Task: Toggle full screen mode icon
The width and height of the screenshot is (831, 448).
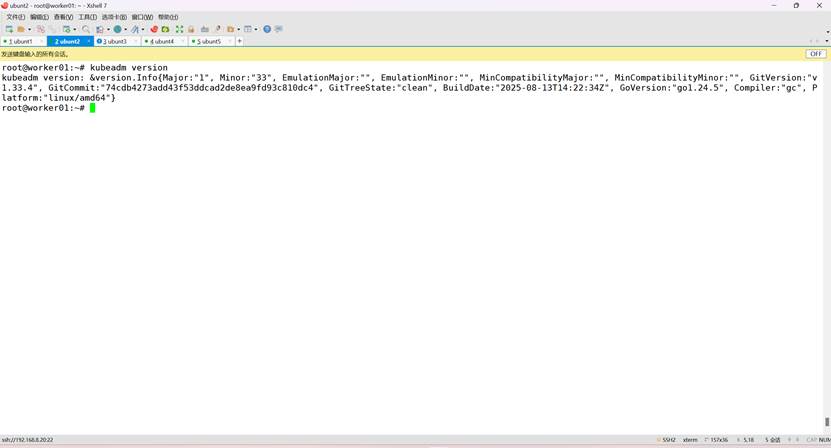Action: pyautogui.click(x=179, y=29)
